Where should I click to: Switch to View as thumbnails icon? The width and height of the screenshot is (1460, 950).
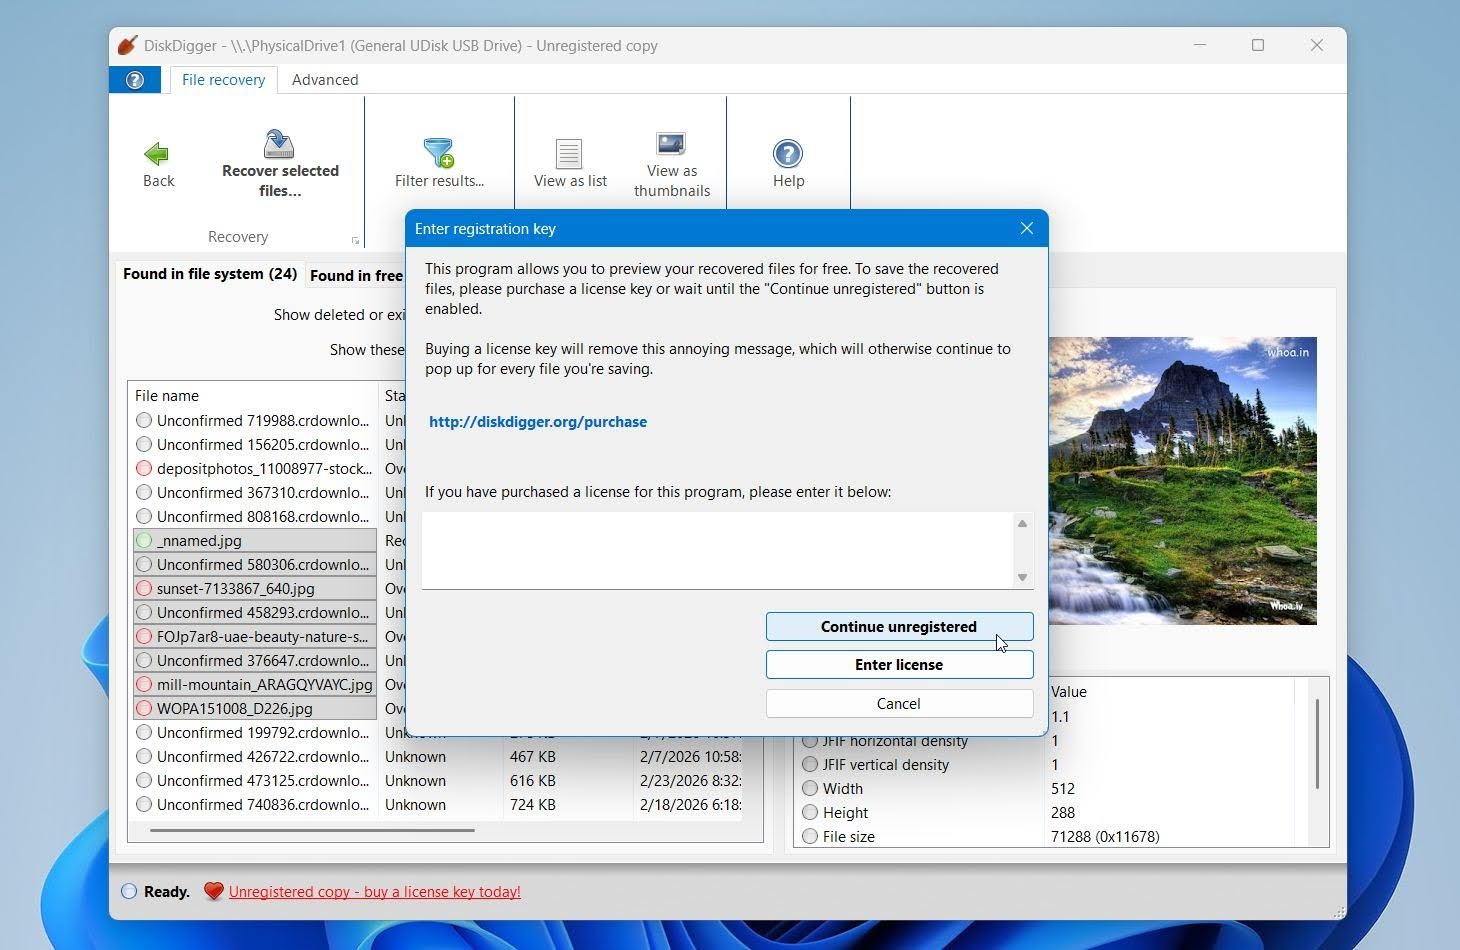point(671,144)
